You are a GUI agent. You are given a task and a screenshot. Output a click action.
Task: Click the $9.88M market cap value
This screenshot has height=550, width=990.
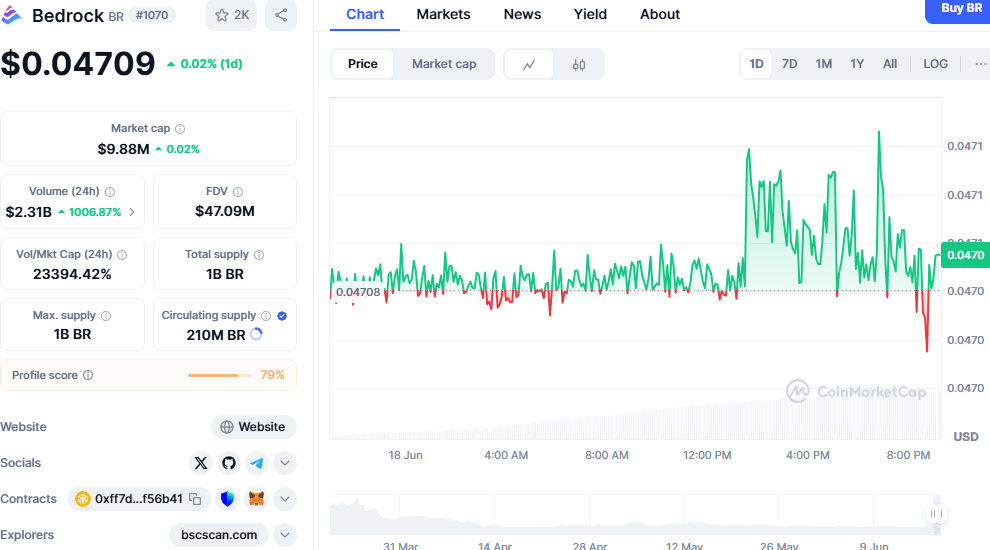pos(123,149)
